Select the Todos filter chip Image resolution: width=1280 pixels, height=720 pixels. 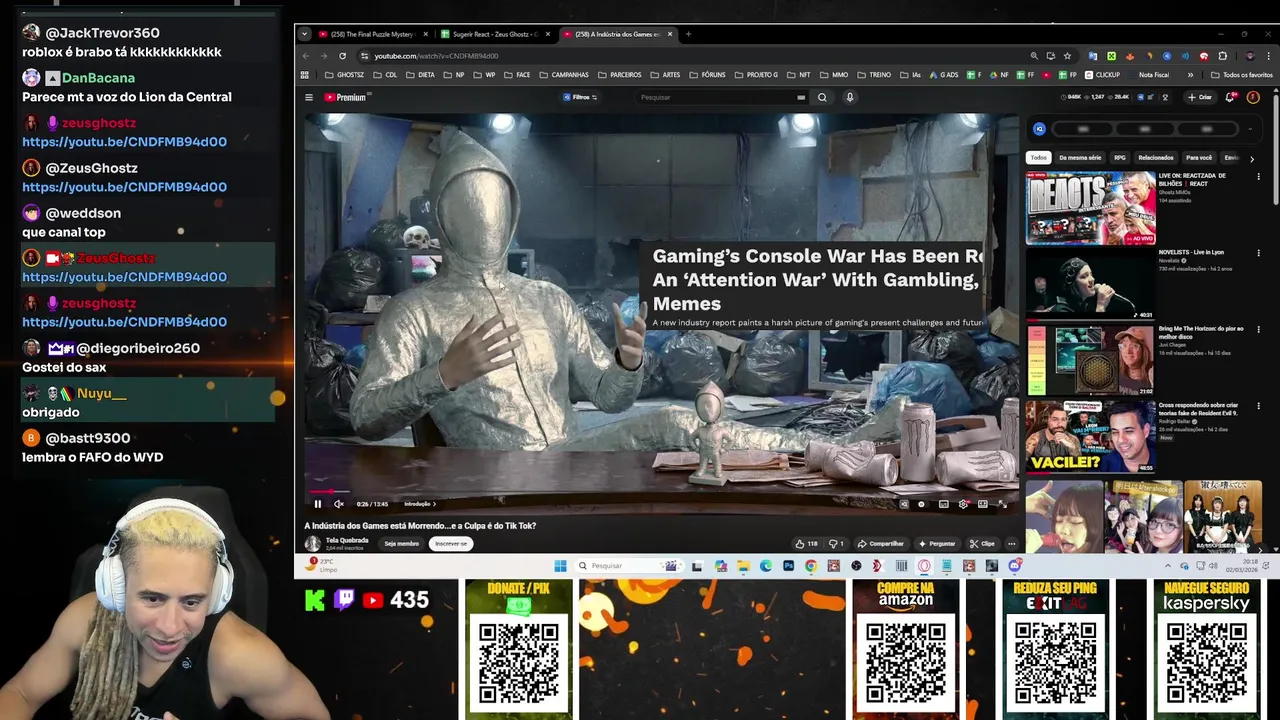[1039, 157]
